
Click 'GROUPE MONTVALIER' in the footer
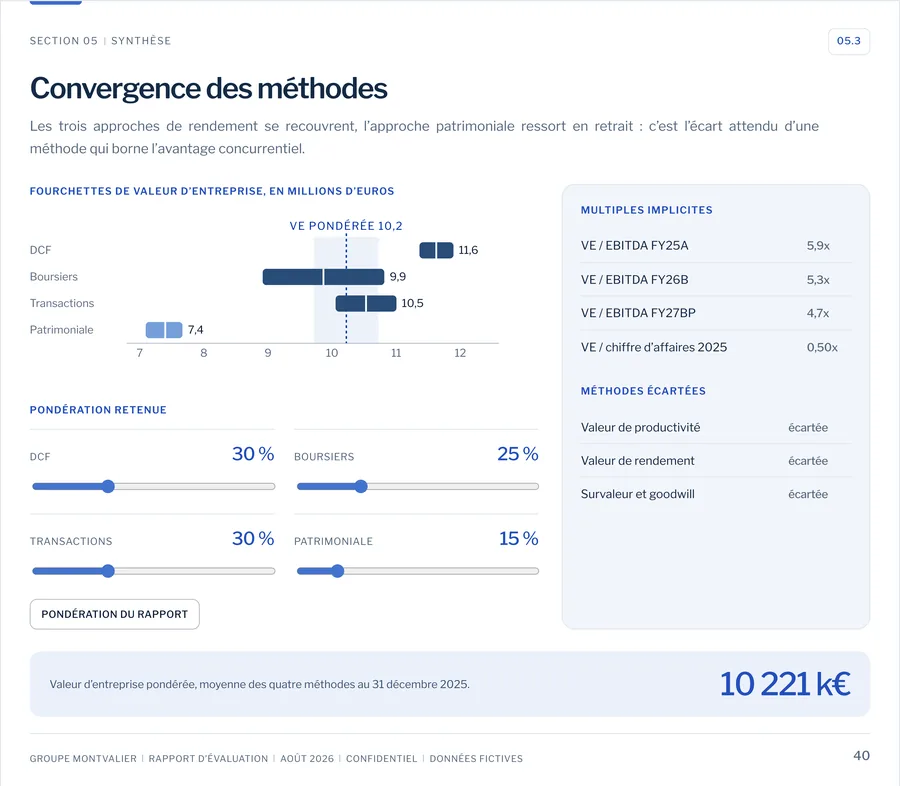(x=83, y=758)
